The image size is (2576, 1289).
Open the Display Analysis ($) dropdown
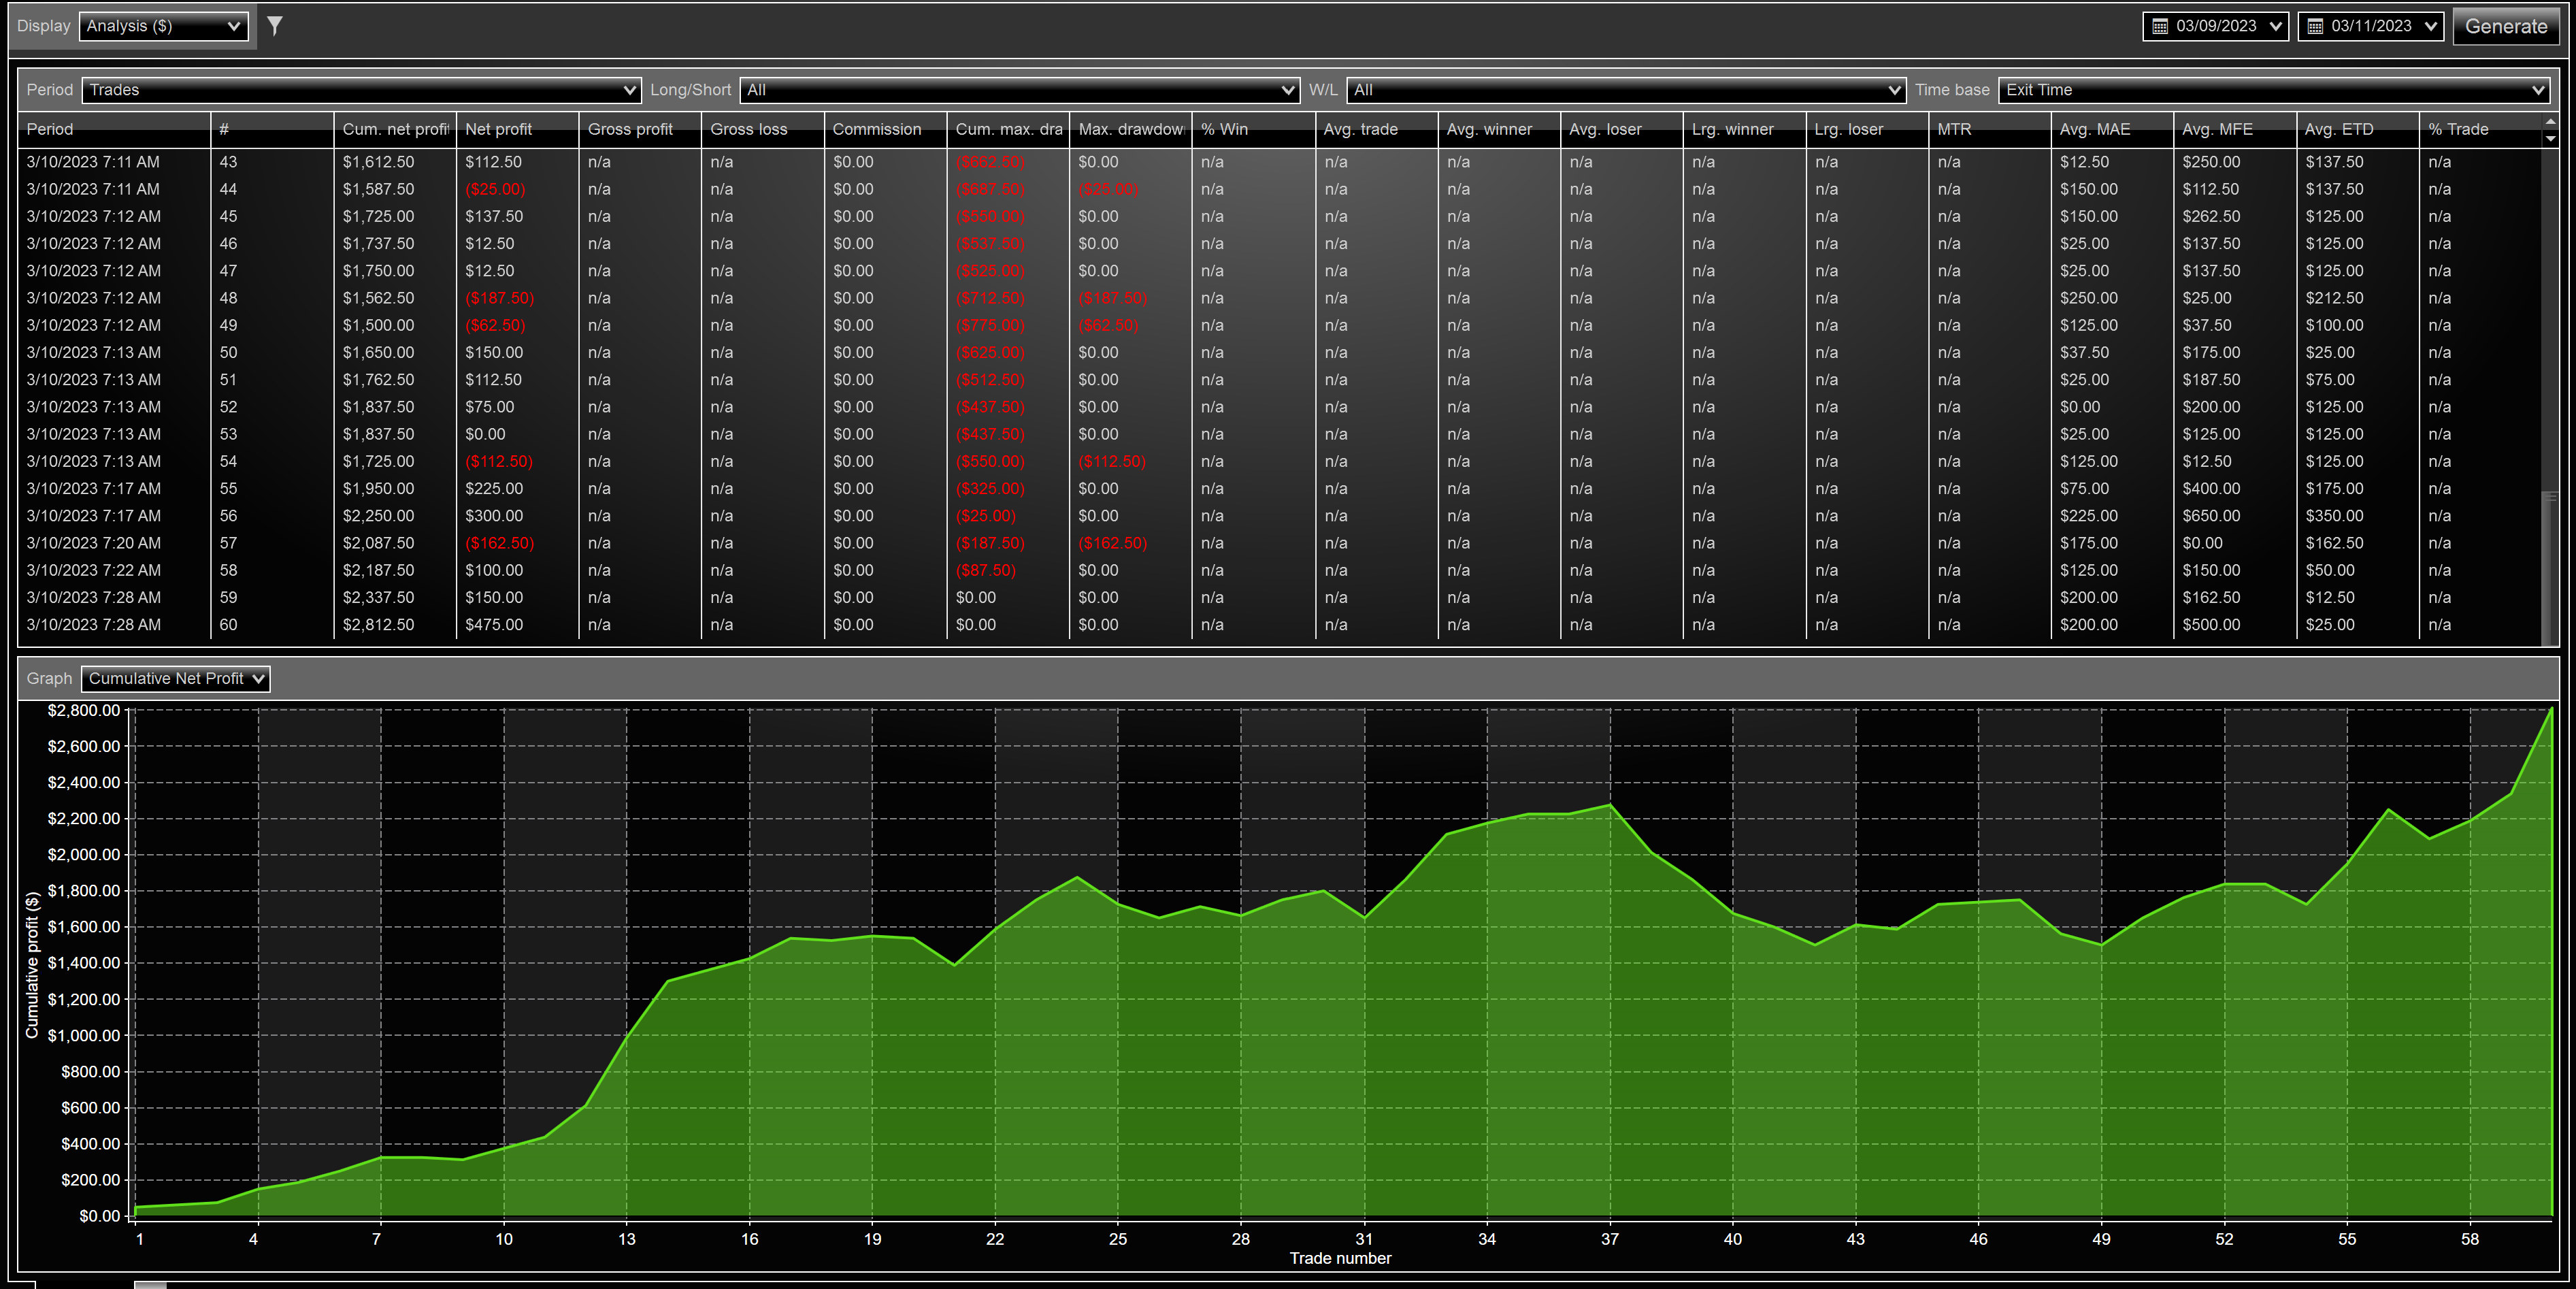[163, 26]
